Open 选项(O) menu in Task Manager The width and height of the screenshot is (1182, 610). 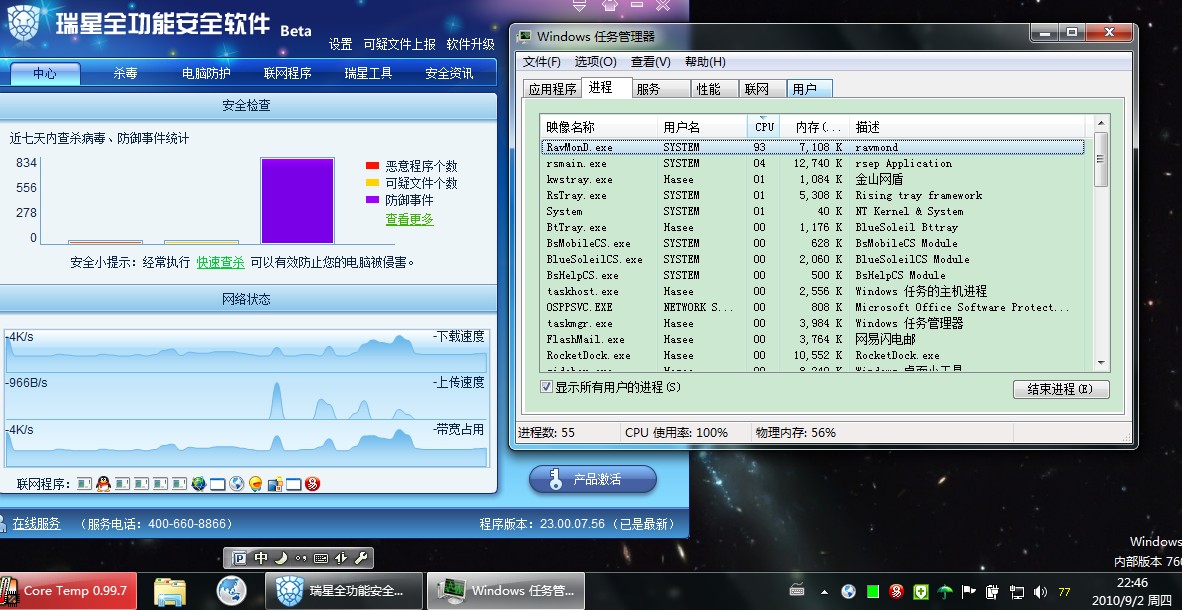point(596,62)
